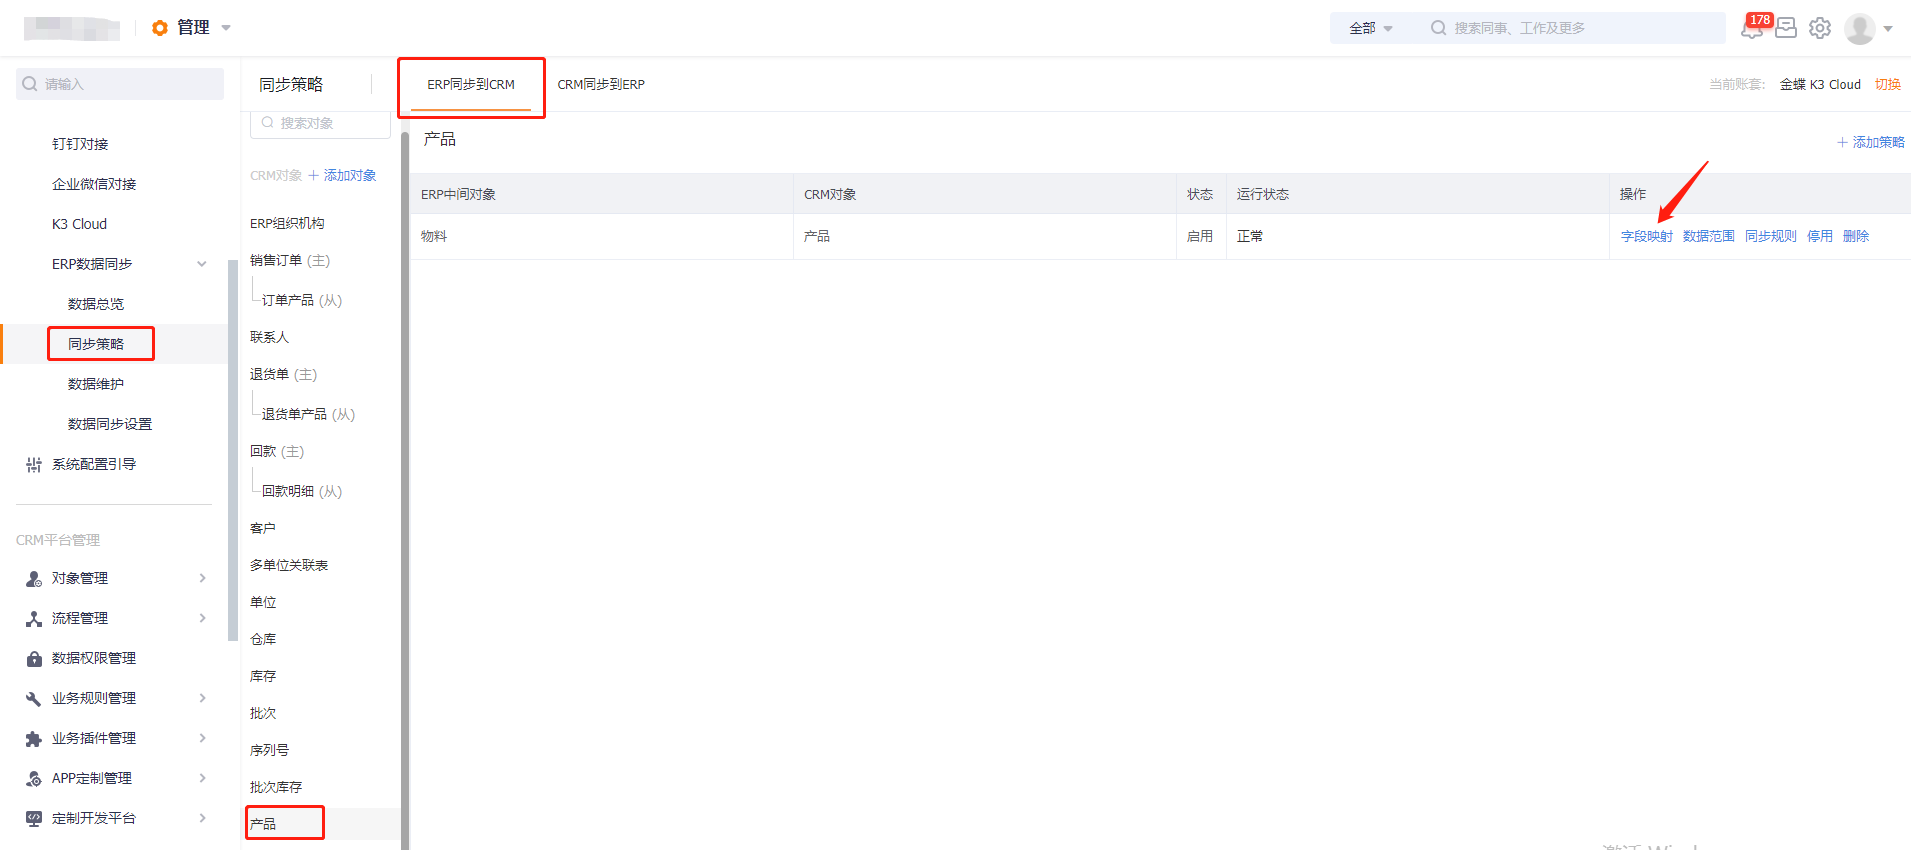Expand the 业务插件管理 chevron
Screen dimensions: 1911x850
click(x=202, y=738)
